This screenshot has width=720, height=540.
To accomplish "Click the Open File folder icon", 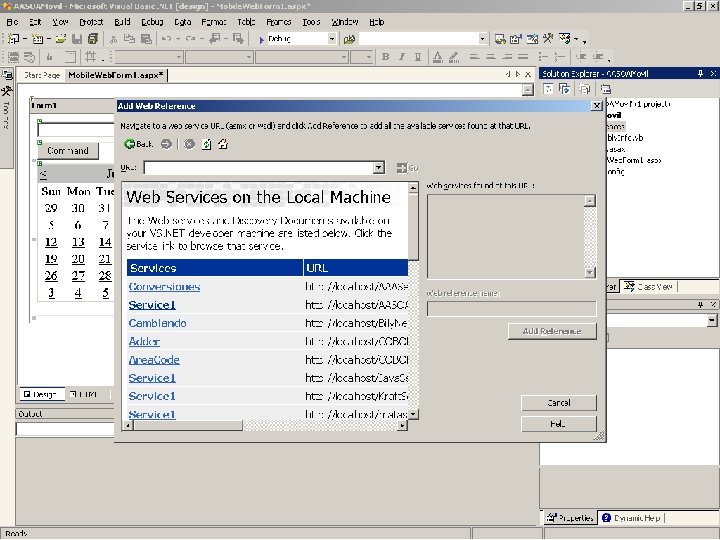I will [x=61, y=39].
